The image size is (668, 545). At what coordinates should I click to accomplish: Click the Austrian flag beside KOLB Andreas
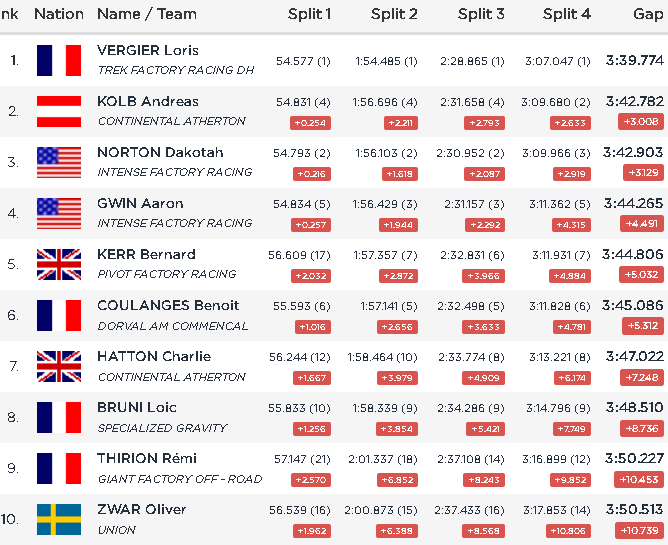[x=59, y=111]
